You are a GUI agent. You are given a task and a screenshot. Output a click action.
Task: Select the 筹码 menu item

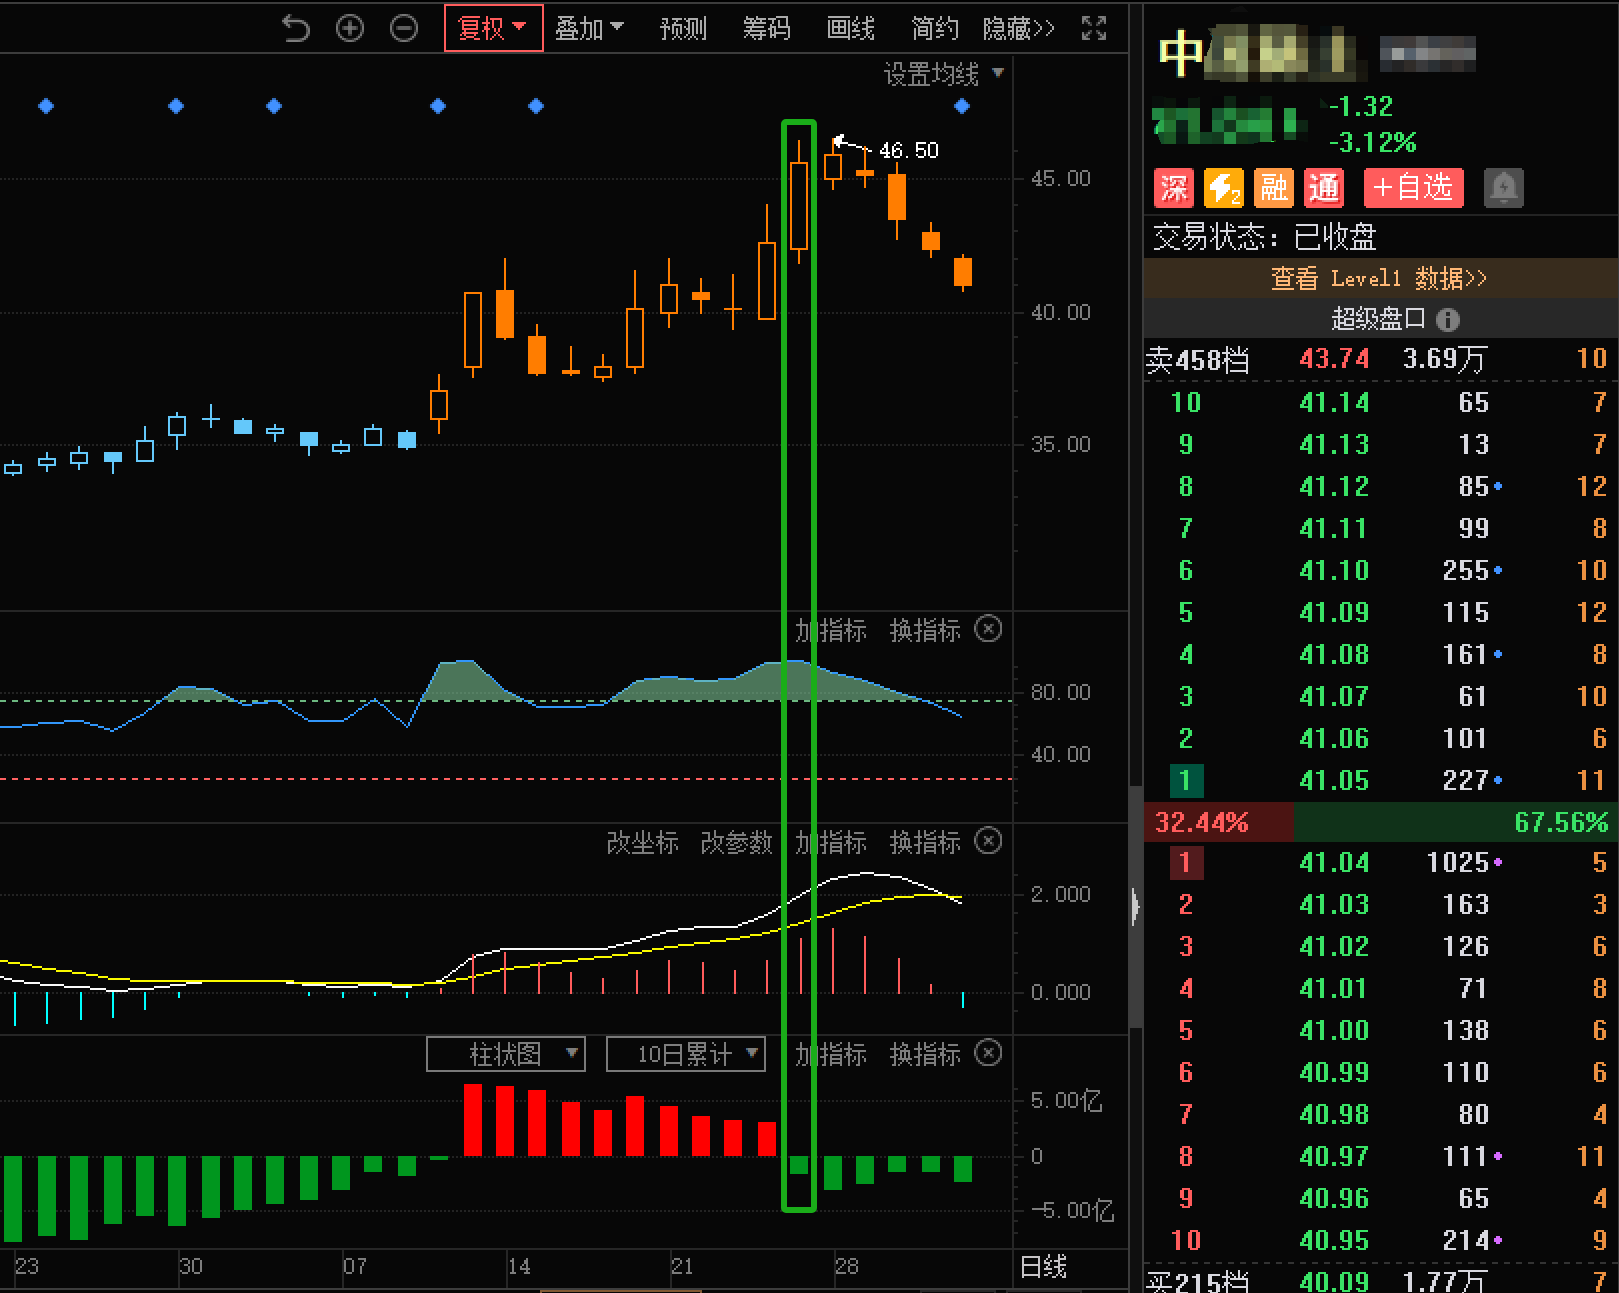click(767, 28)
